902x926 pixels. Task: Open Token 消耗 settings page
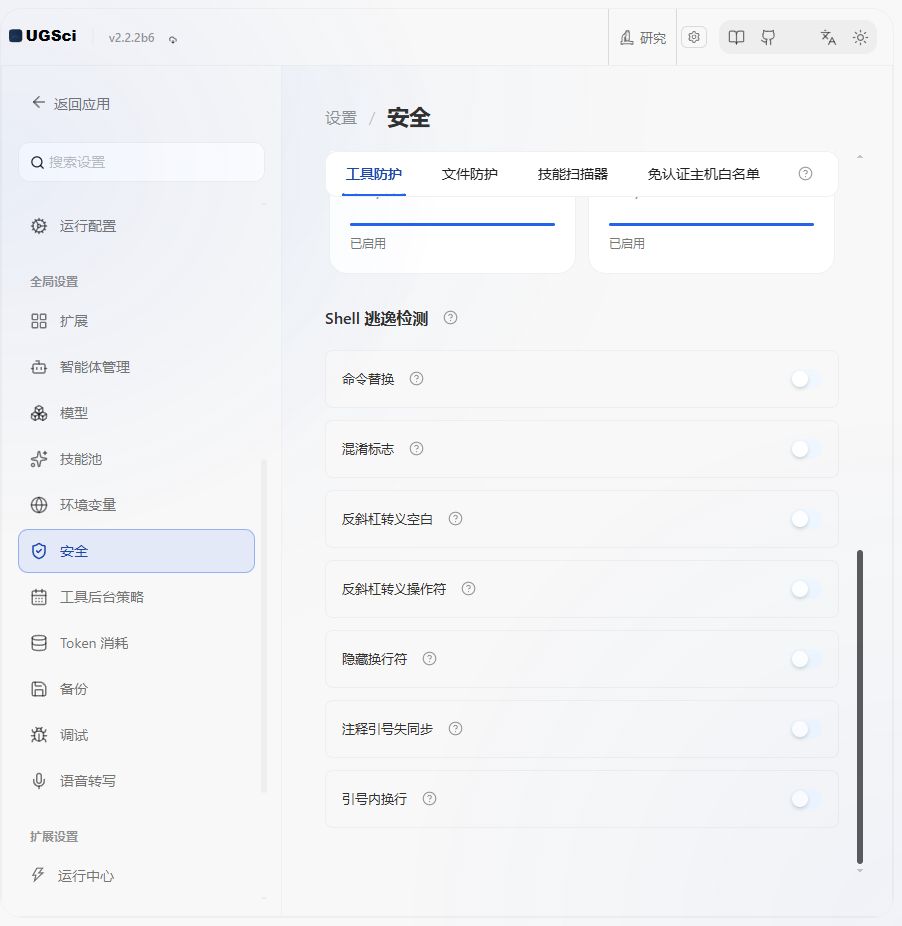click(x=136, y=643)
